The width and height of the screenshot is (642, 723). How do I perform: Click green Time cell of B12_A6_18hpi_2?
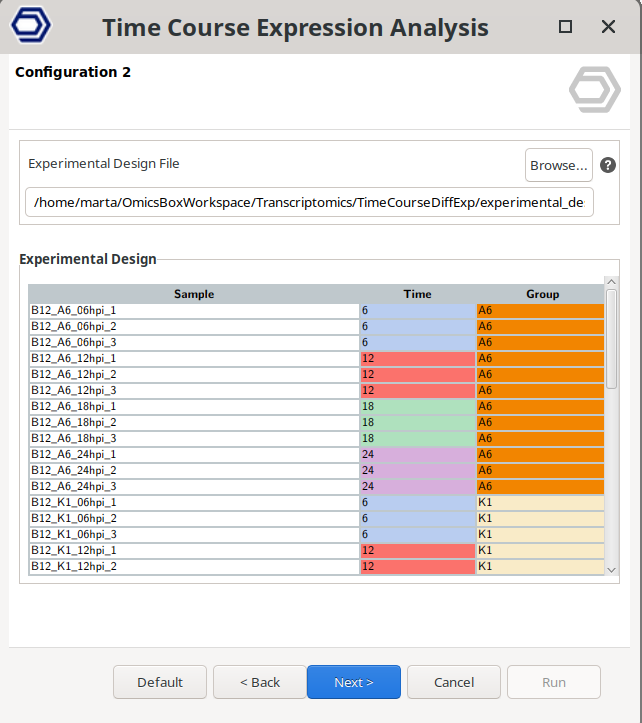click(417, 422)
